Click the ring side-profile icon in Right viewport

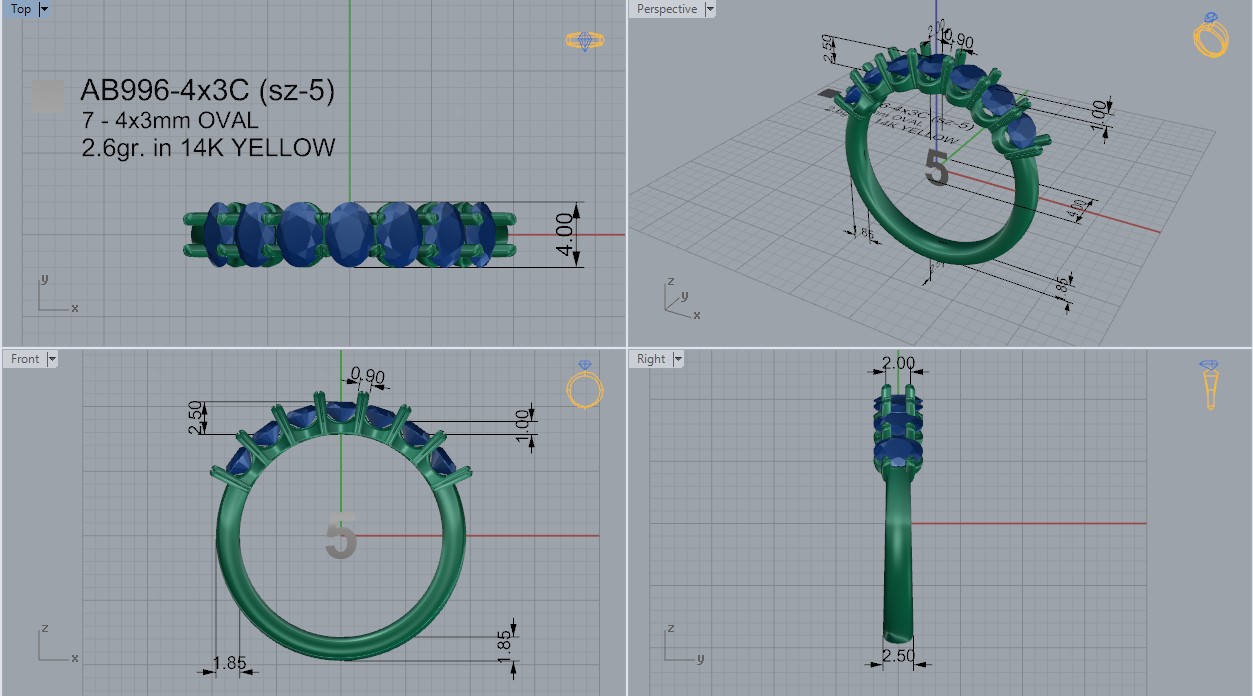click(1209, 385)
